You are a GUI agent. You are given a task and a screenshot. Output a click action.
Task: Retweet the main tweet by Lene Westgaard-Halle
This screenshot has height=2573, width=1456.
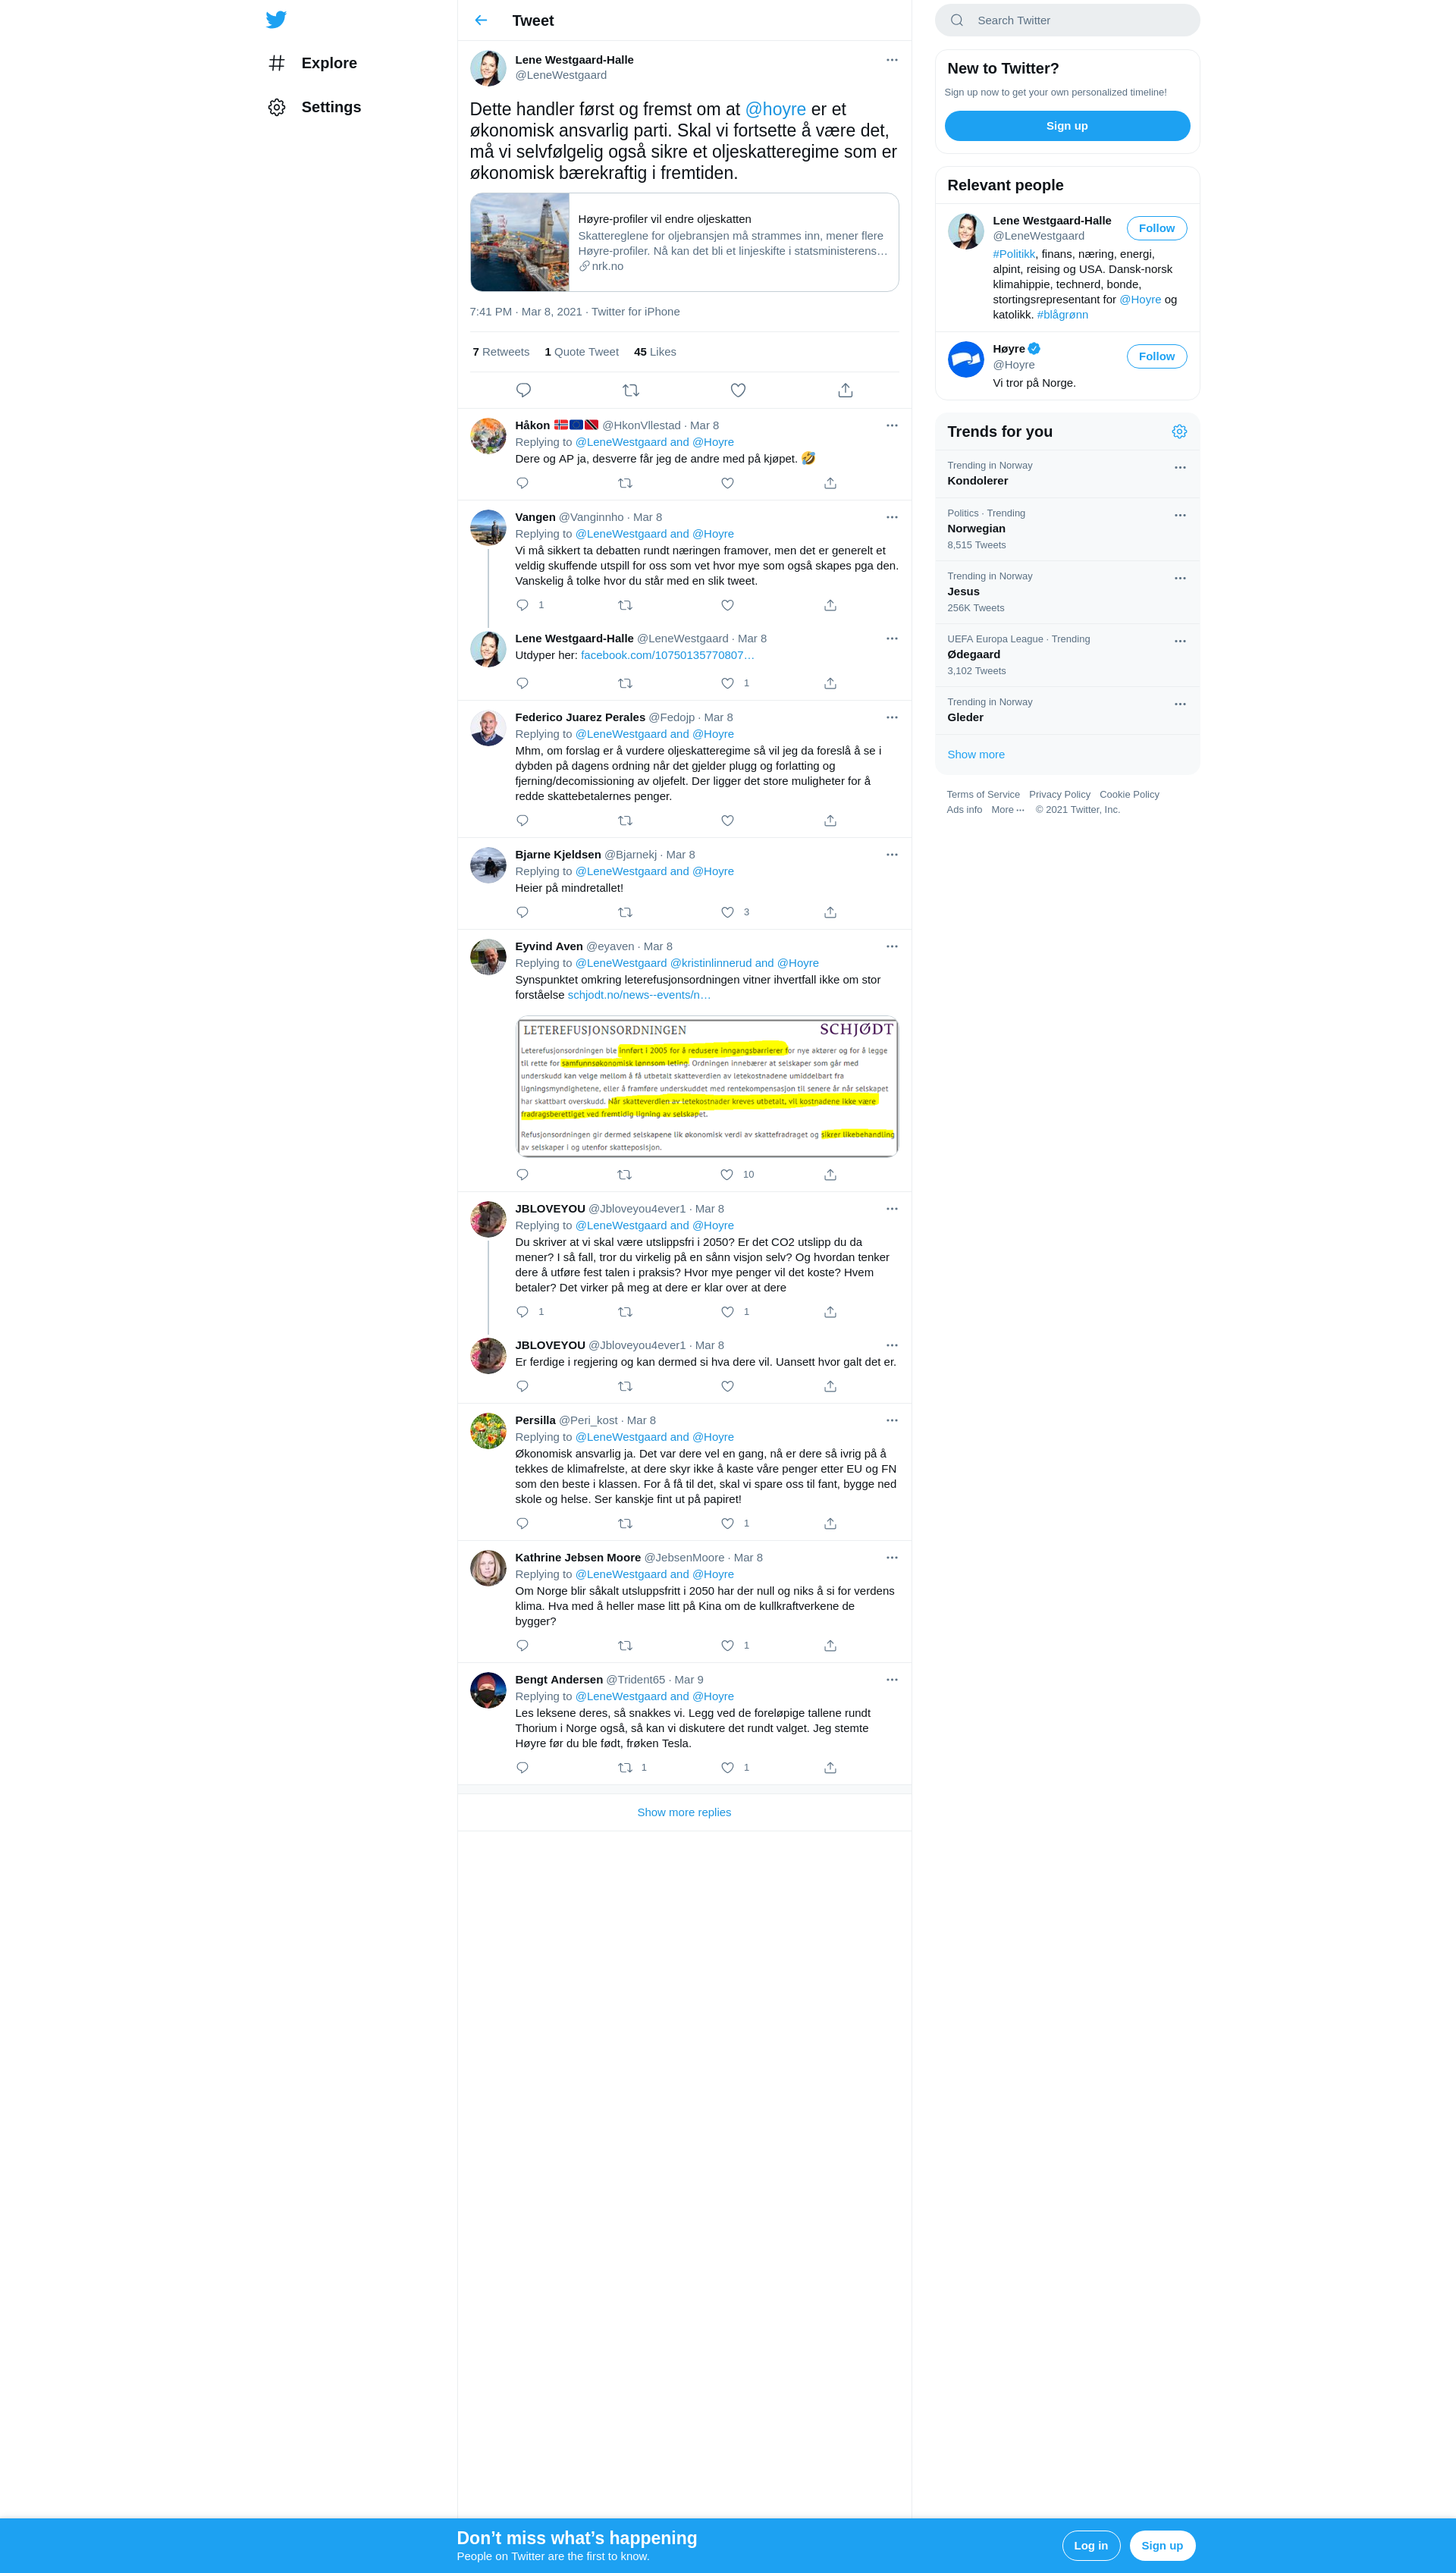pos(631,390)
